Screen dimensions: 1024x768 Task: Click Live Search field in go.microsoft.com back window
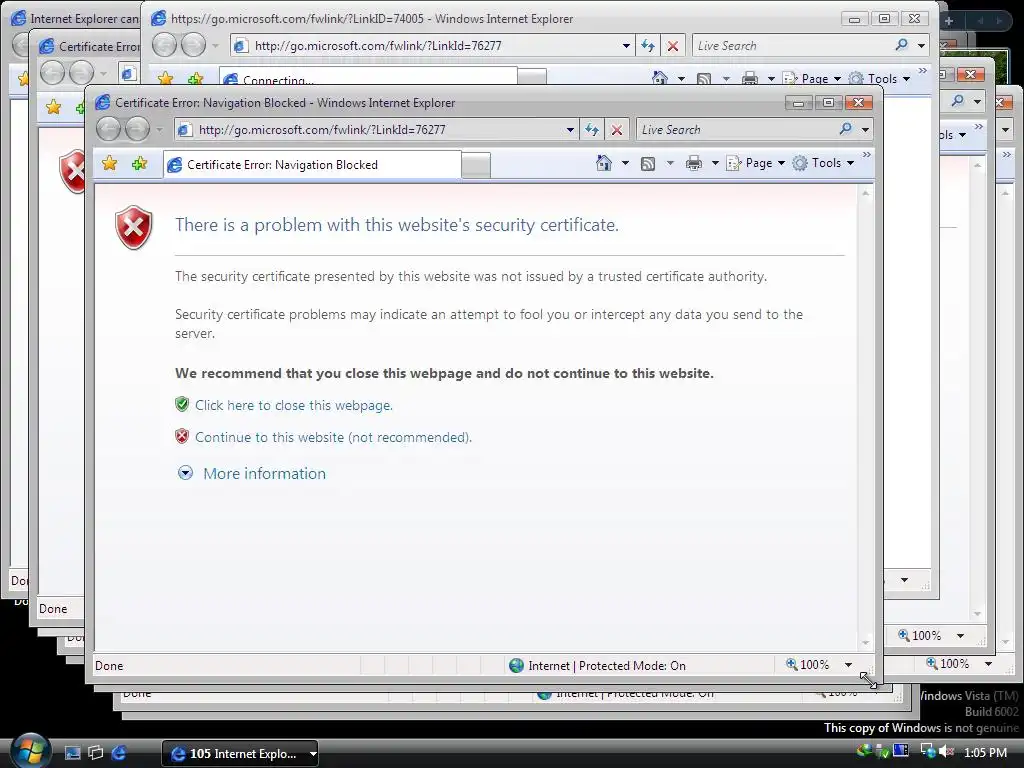(x=792, y=46)
